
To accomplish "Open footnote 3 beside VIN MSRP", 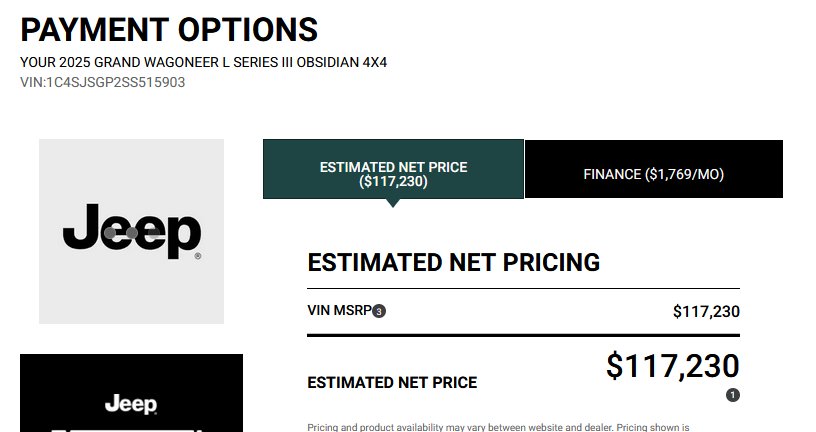I will coord(379,311).
